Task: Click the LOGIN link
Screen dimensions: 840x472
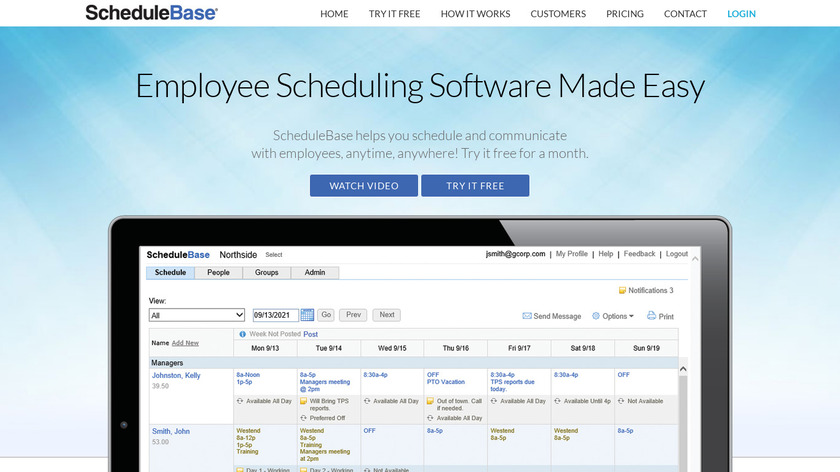Action: (x=741, y=14)
